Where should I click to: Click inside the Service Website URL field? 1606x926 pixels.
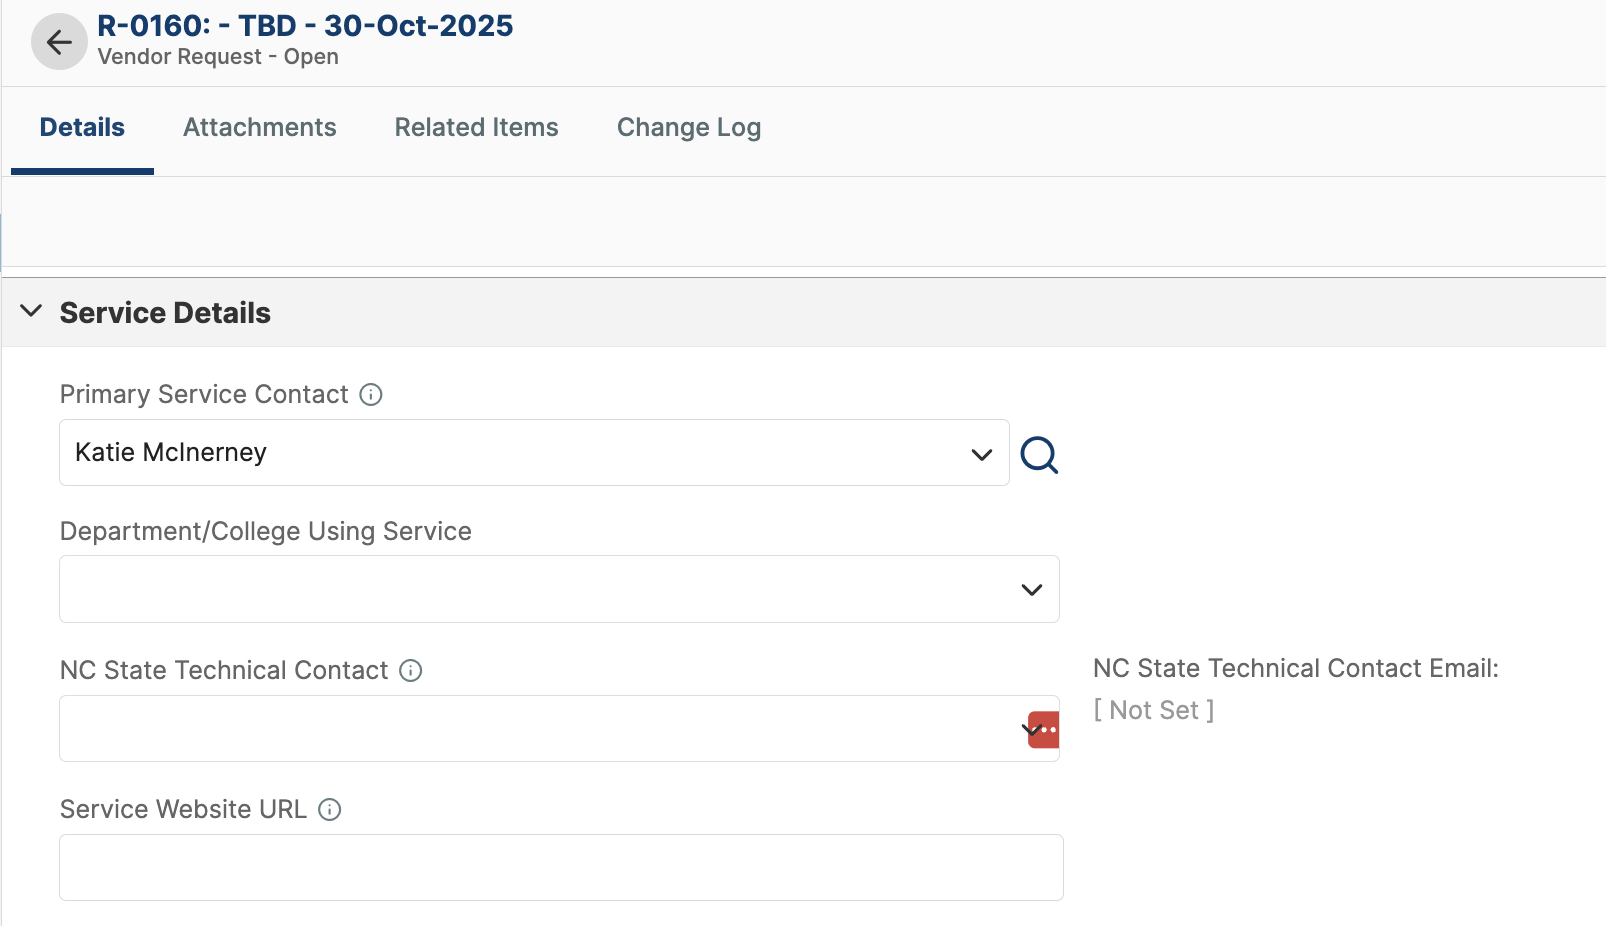pyautogui.click(x=560, y=867)
